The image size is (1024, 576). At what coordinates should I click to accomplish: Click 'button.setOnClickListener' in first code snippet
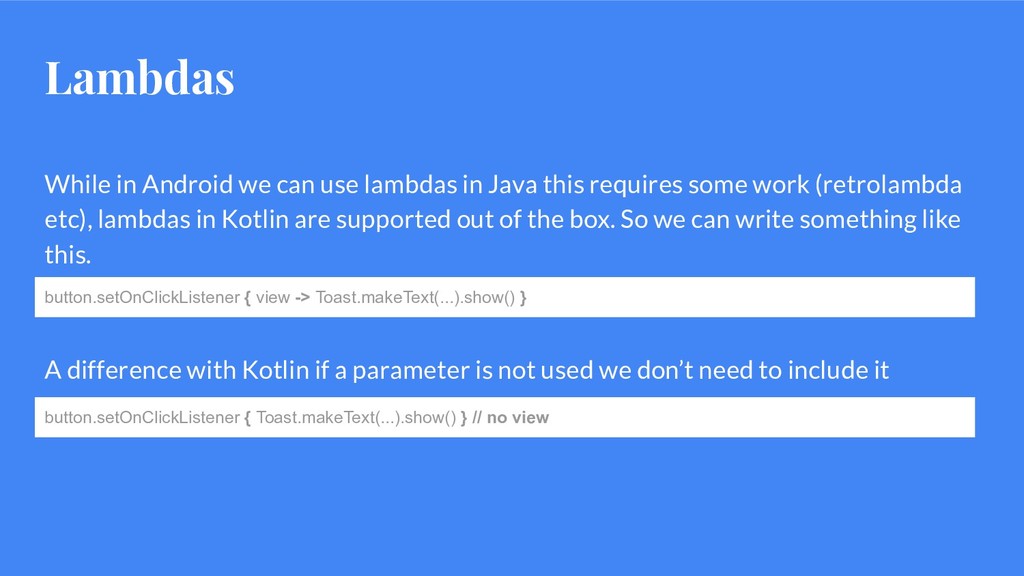point(142,298)
